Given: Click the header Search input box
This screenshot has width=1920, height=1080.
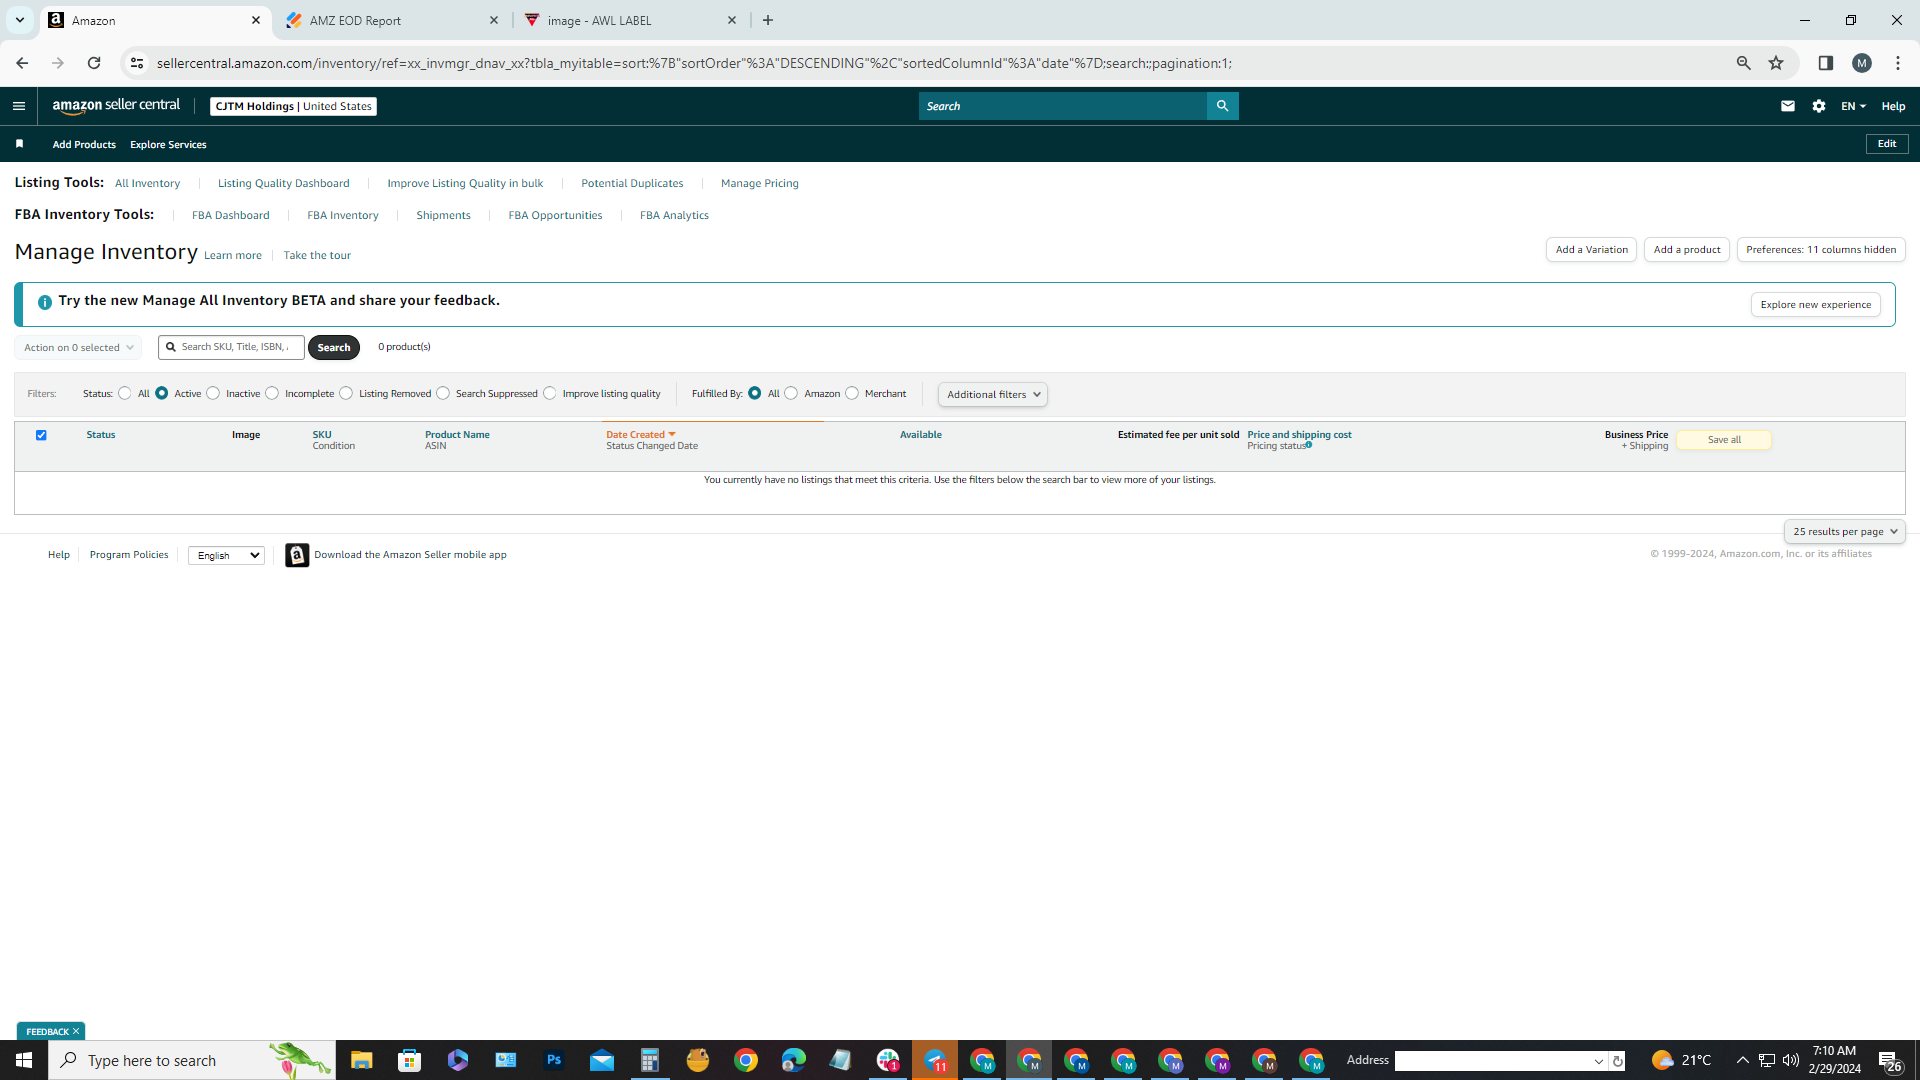Looking at the screenshot, I should pyautogui.click(x=1063, y=106).
